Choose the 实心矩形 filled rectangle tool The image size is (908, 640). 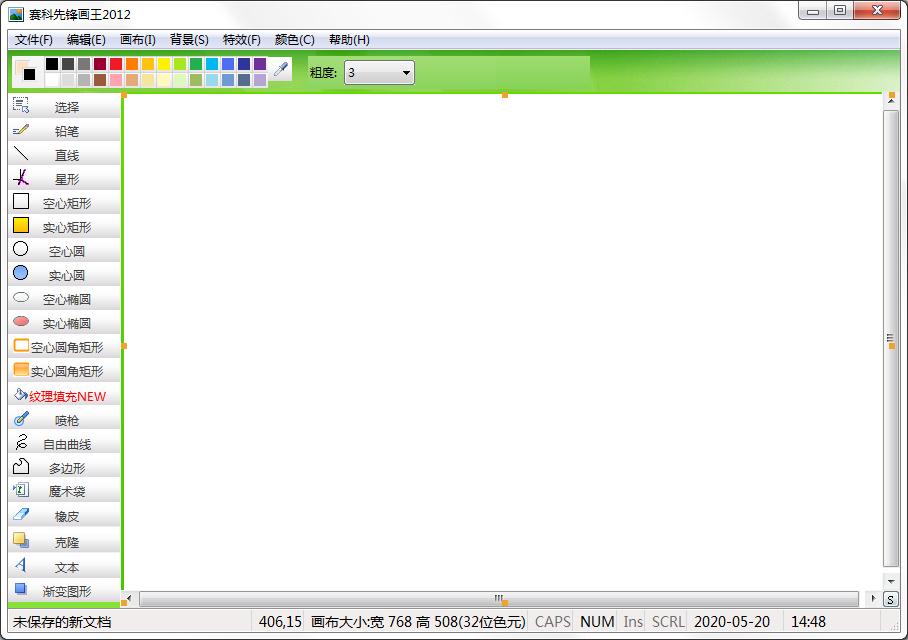coord(64,227)
